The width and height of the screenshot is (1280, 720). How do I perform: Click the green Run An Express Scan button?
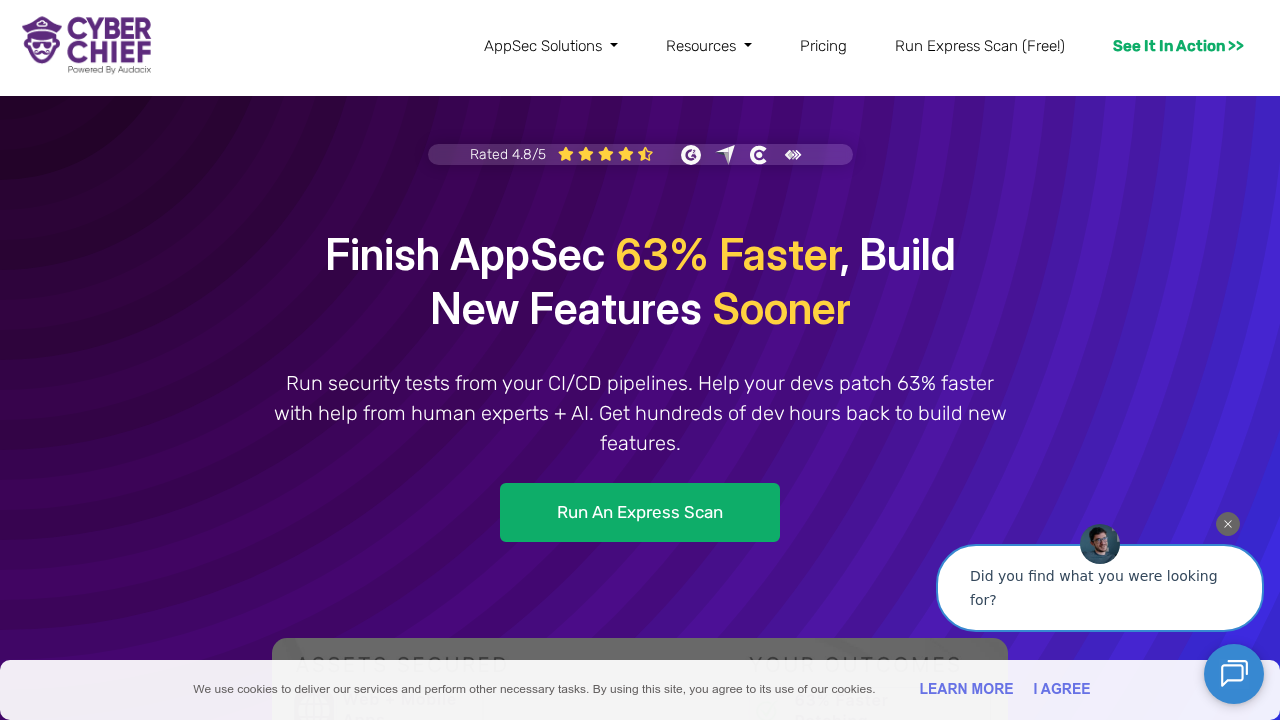pyautogui.click(x=640, y=512)
